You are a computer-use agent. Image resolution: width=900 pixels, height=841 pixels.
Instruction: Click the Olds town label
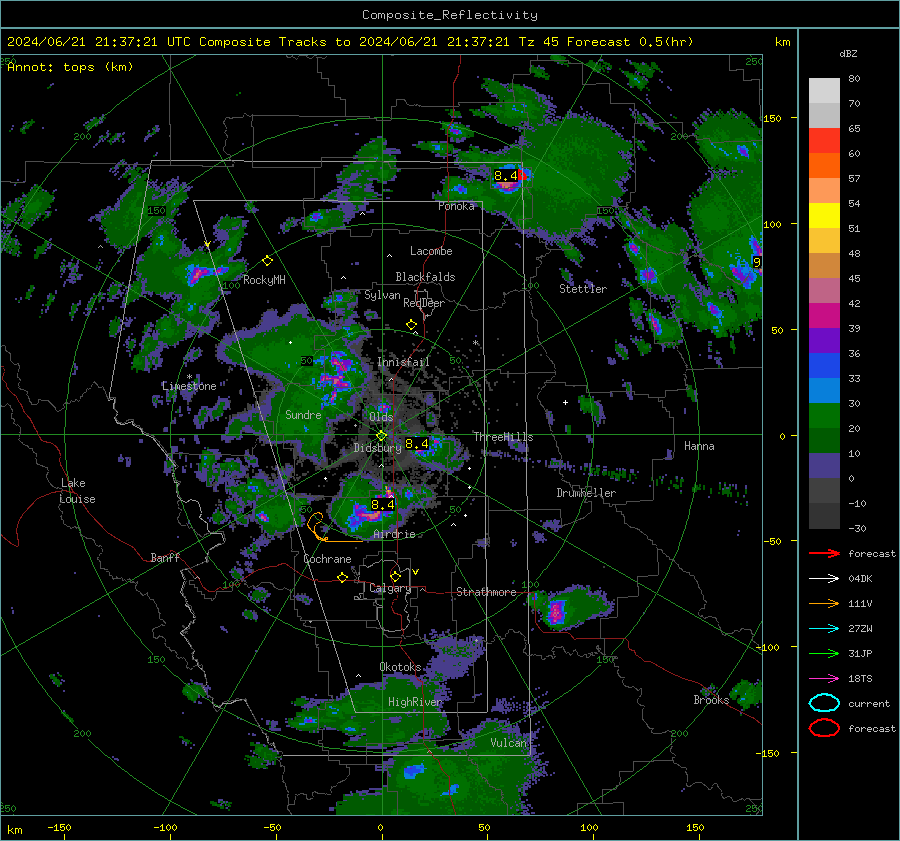click(x=381, y=417)
